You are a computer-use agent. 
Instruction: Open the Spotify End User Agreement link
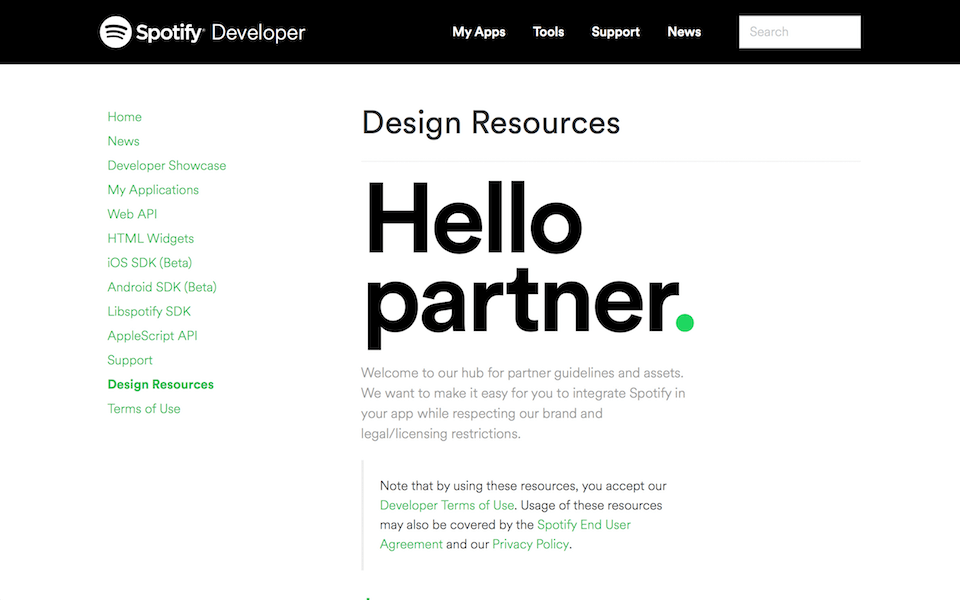pos(505,534)
